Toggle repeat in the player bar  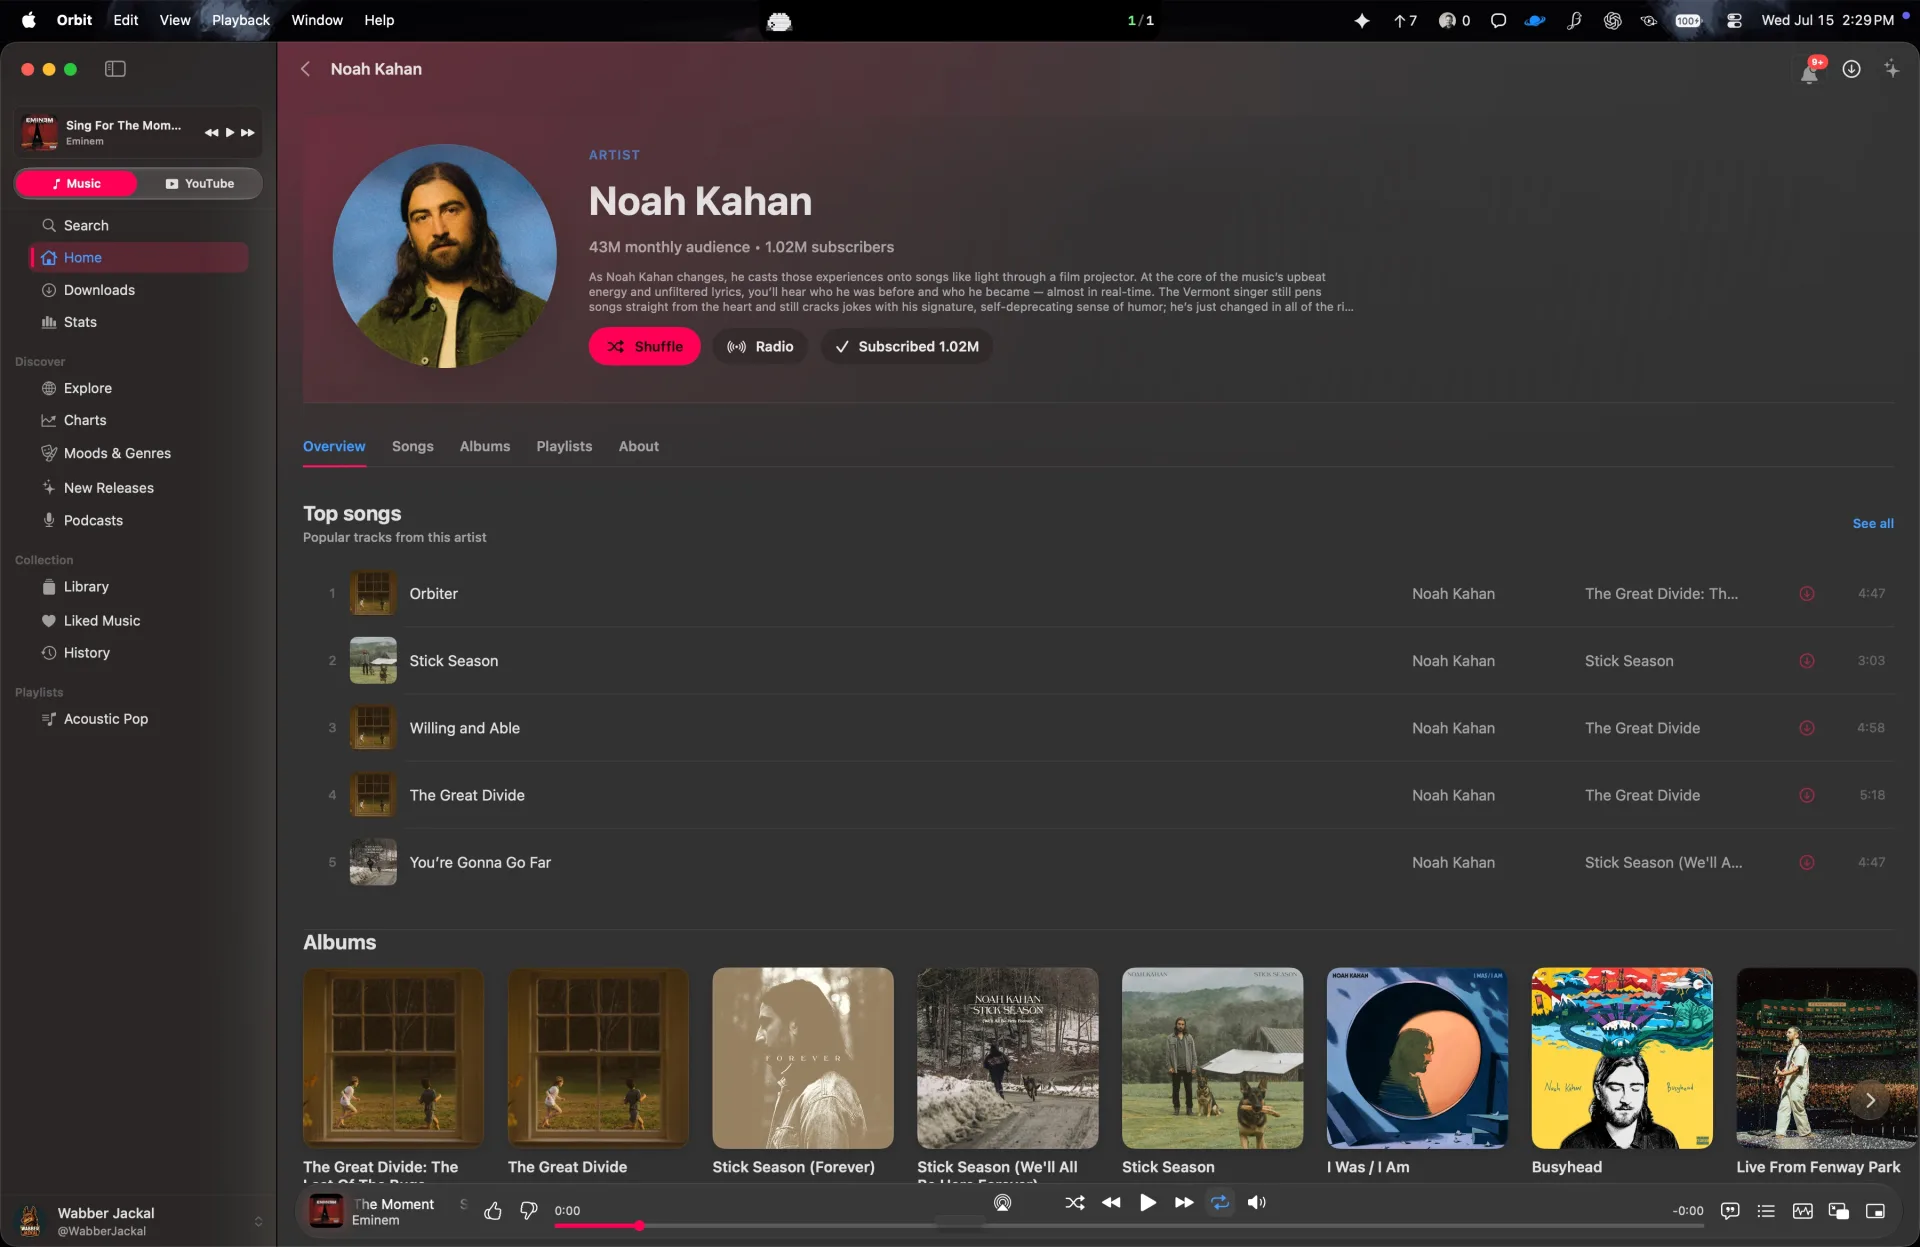(x=1220, y=1203)
